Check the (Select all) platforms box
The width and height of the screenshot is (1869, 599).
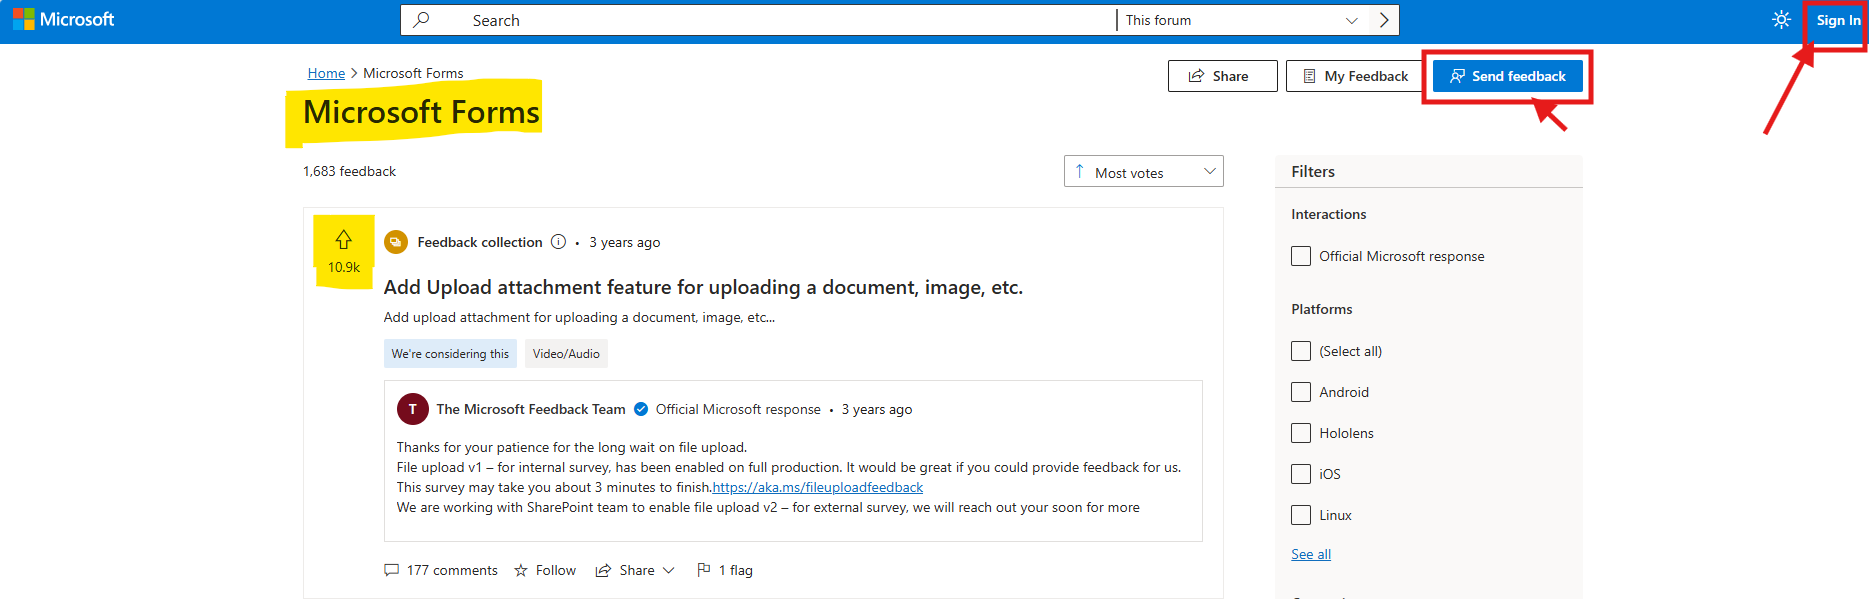[x=1300, y=351]
